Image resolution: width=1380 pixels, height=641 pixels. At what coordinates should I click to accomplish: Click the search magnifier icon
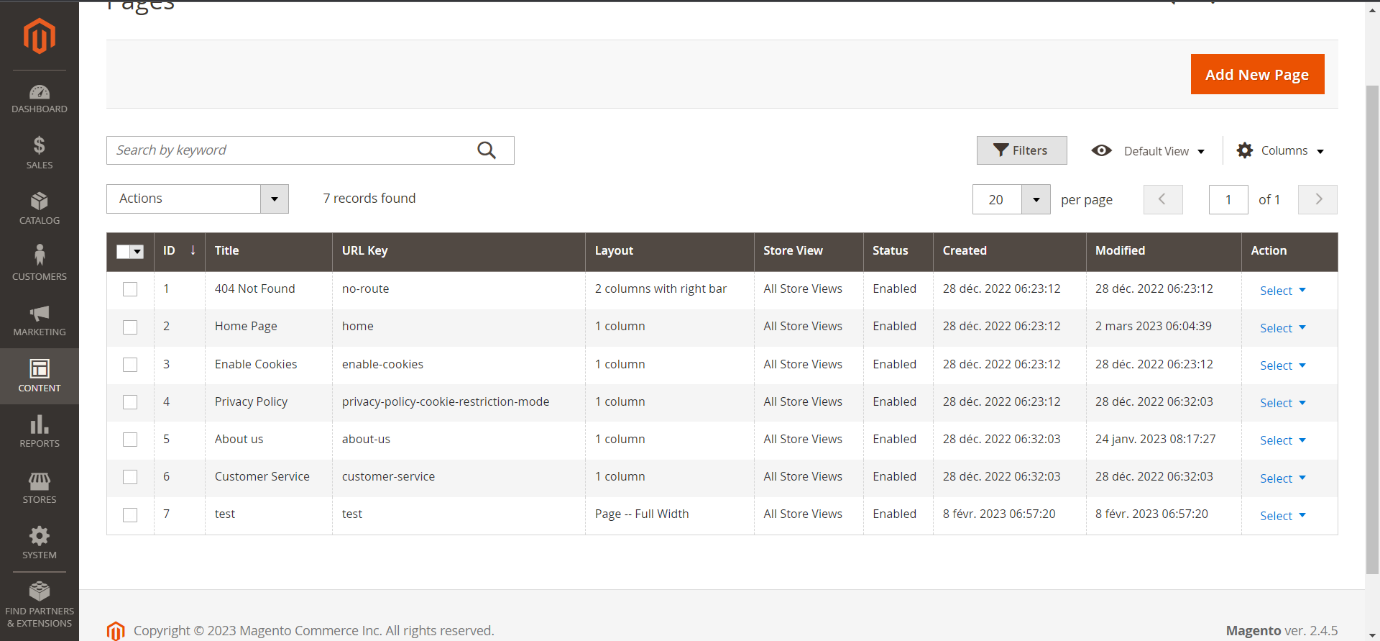coord(486,150)
